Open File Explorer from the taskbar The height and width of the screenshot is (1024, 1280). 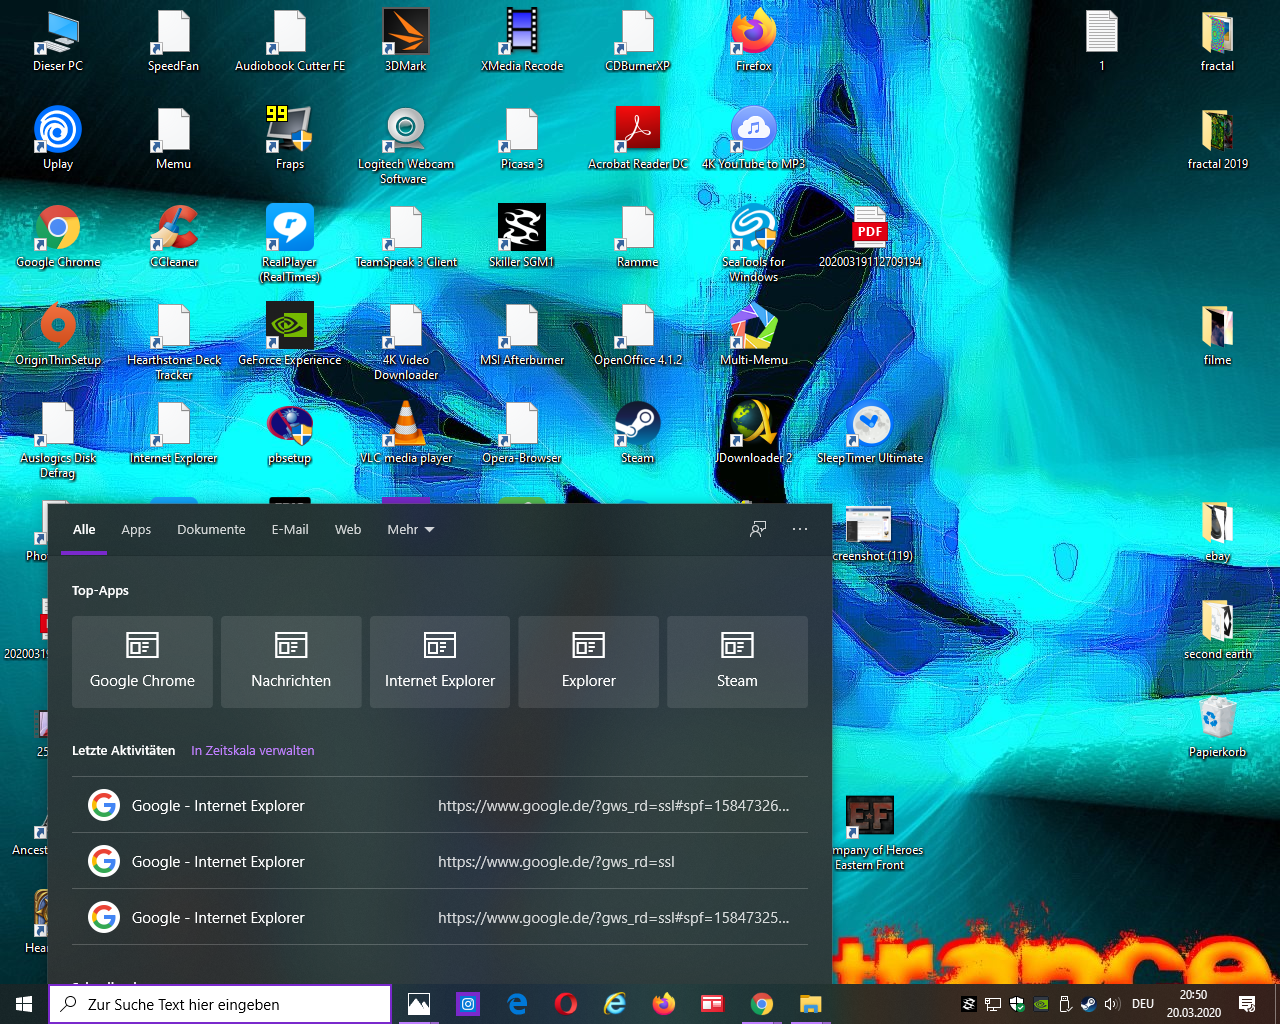pyautogui.click(x=810, y=1004)
